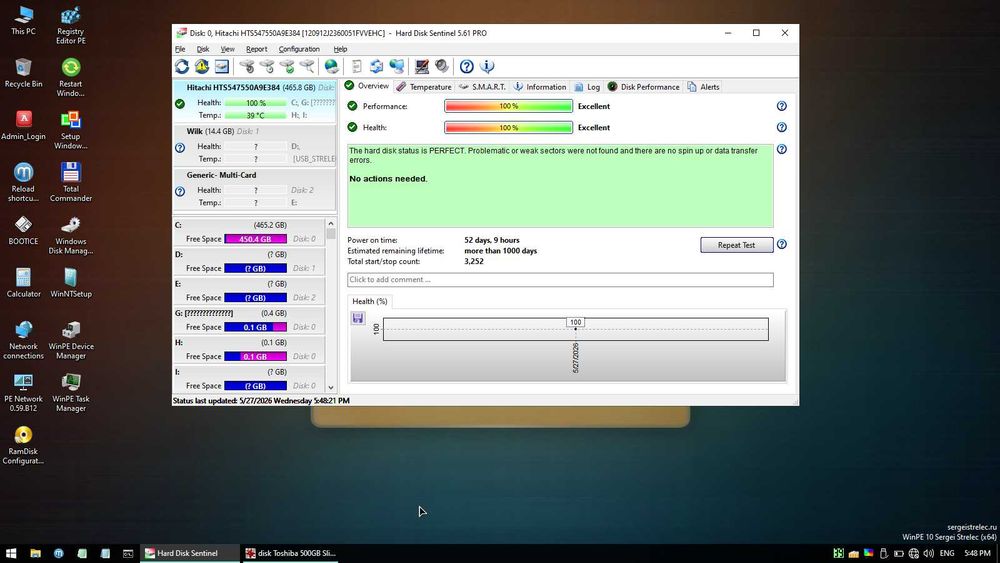This screenshot has width=1000, height=563.
Task: Open Total Commander desktop icon
Action: pyautogui.click(x=71, y=182)
